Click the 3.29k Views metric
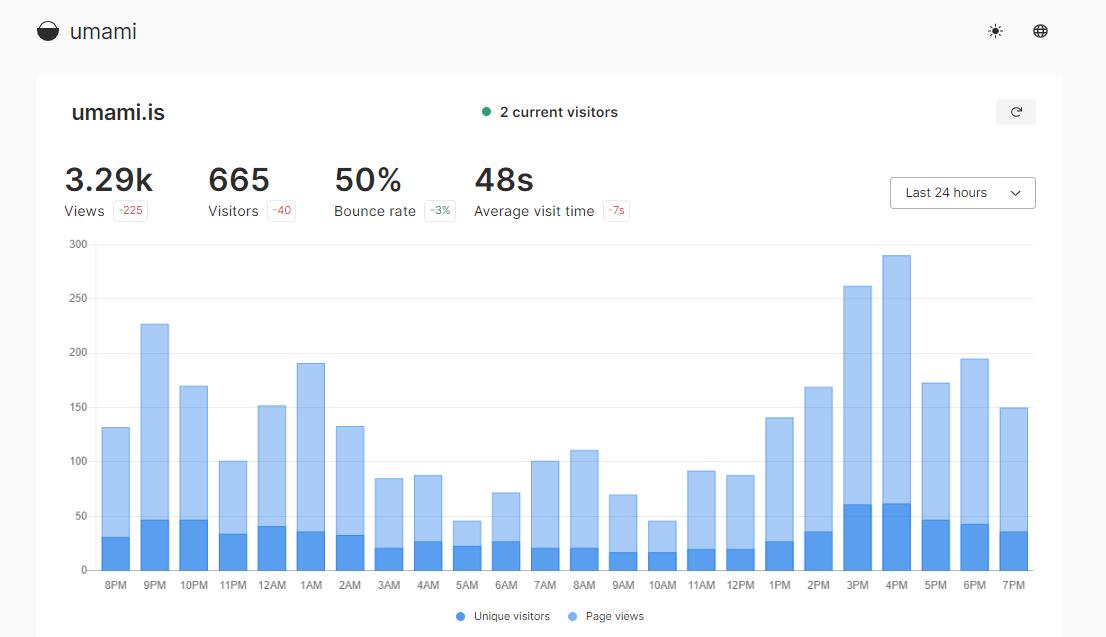 click(108, 181)
